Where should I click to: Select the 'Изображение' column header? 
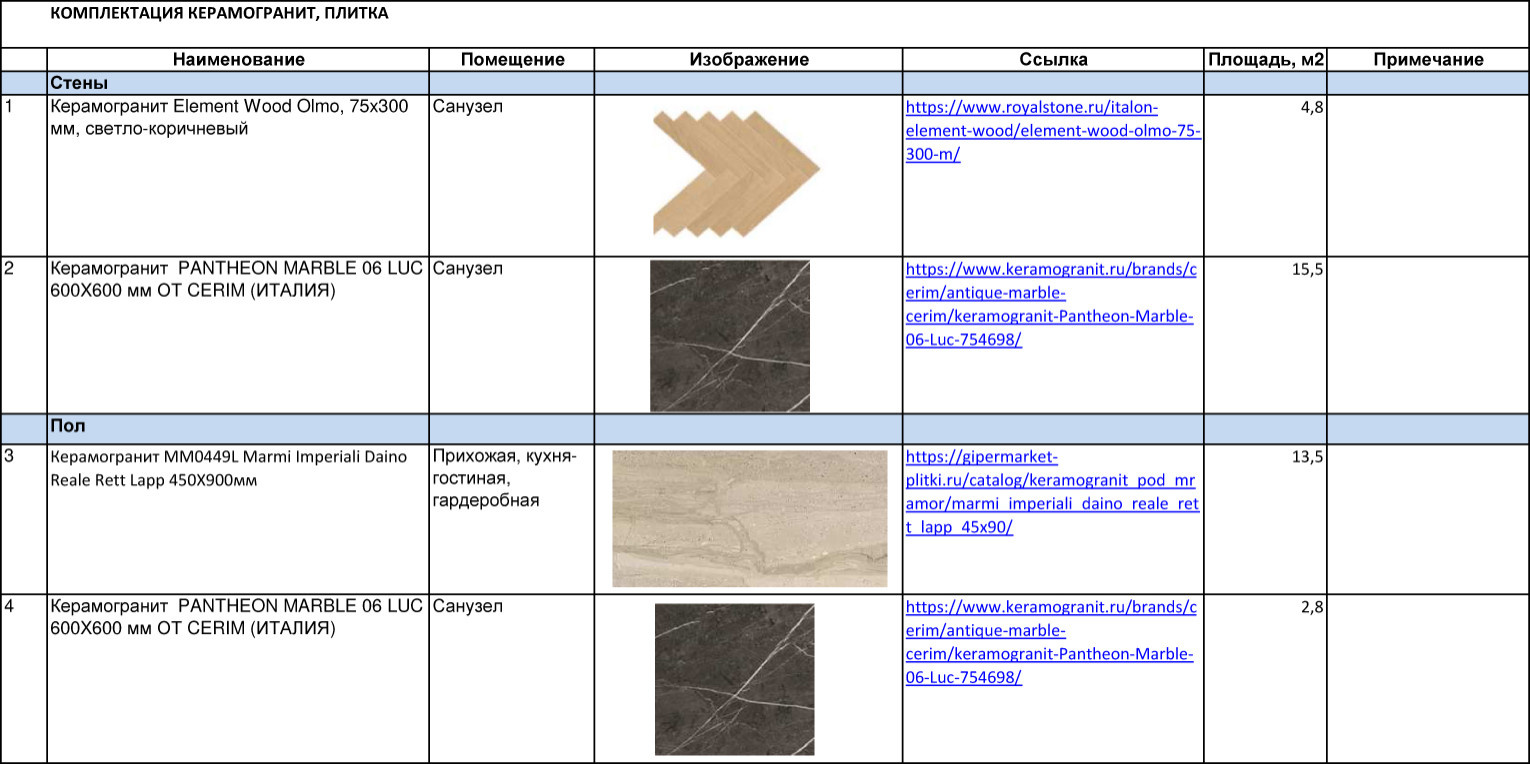(749, 60)
